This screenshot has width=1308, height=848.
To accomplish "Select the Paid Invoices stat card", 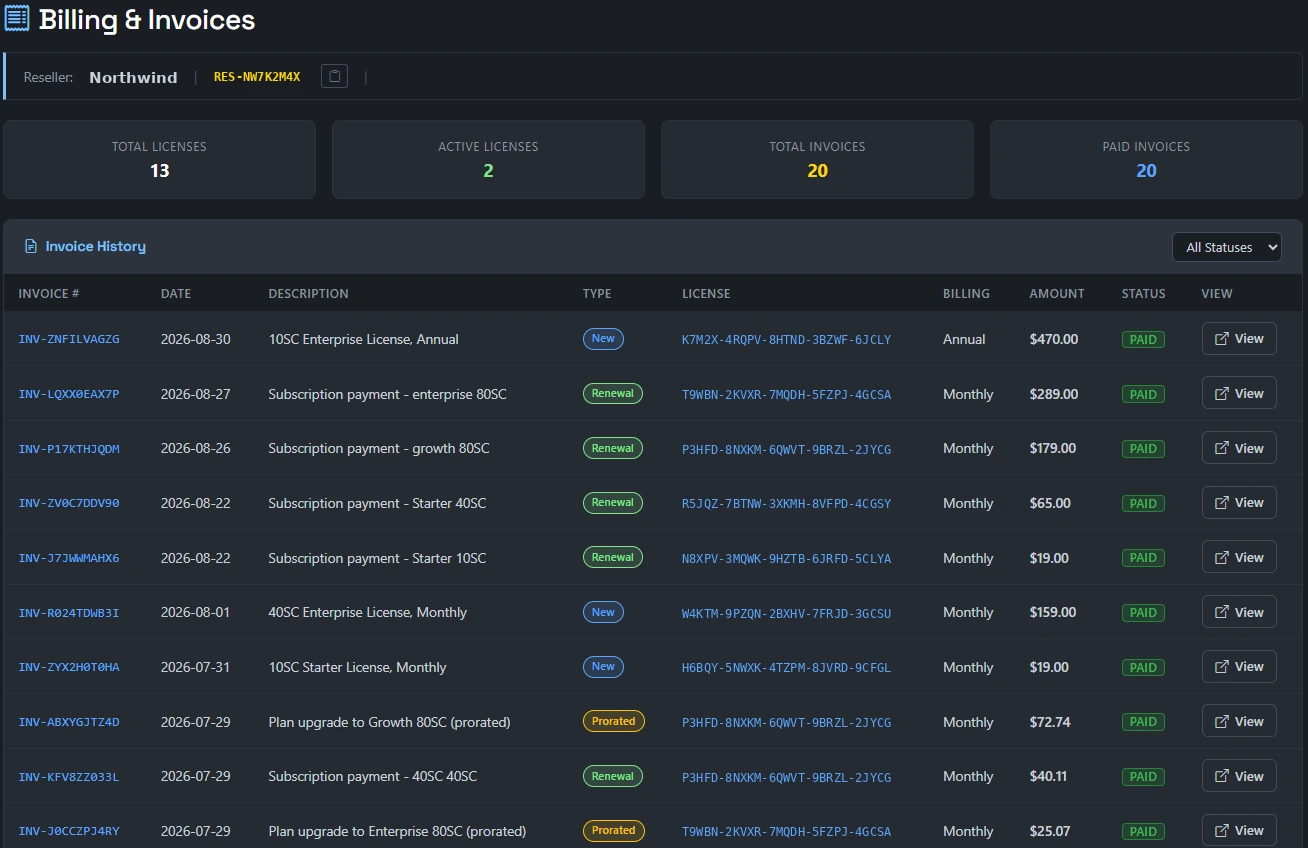I will 1146,160.
